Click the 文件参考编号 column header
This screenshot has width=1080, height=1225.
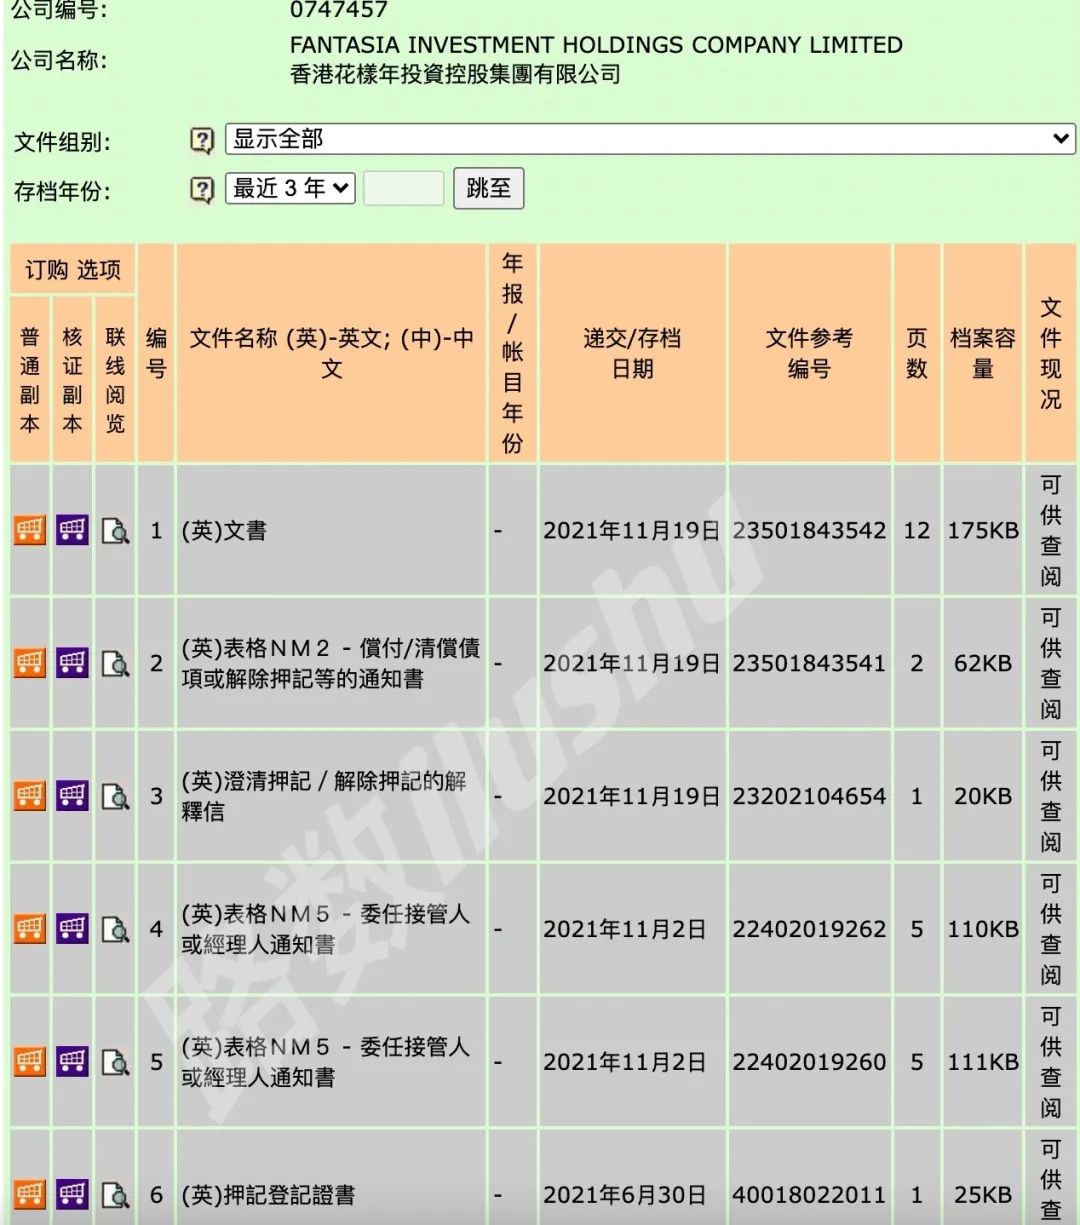(809, 353)
